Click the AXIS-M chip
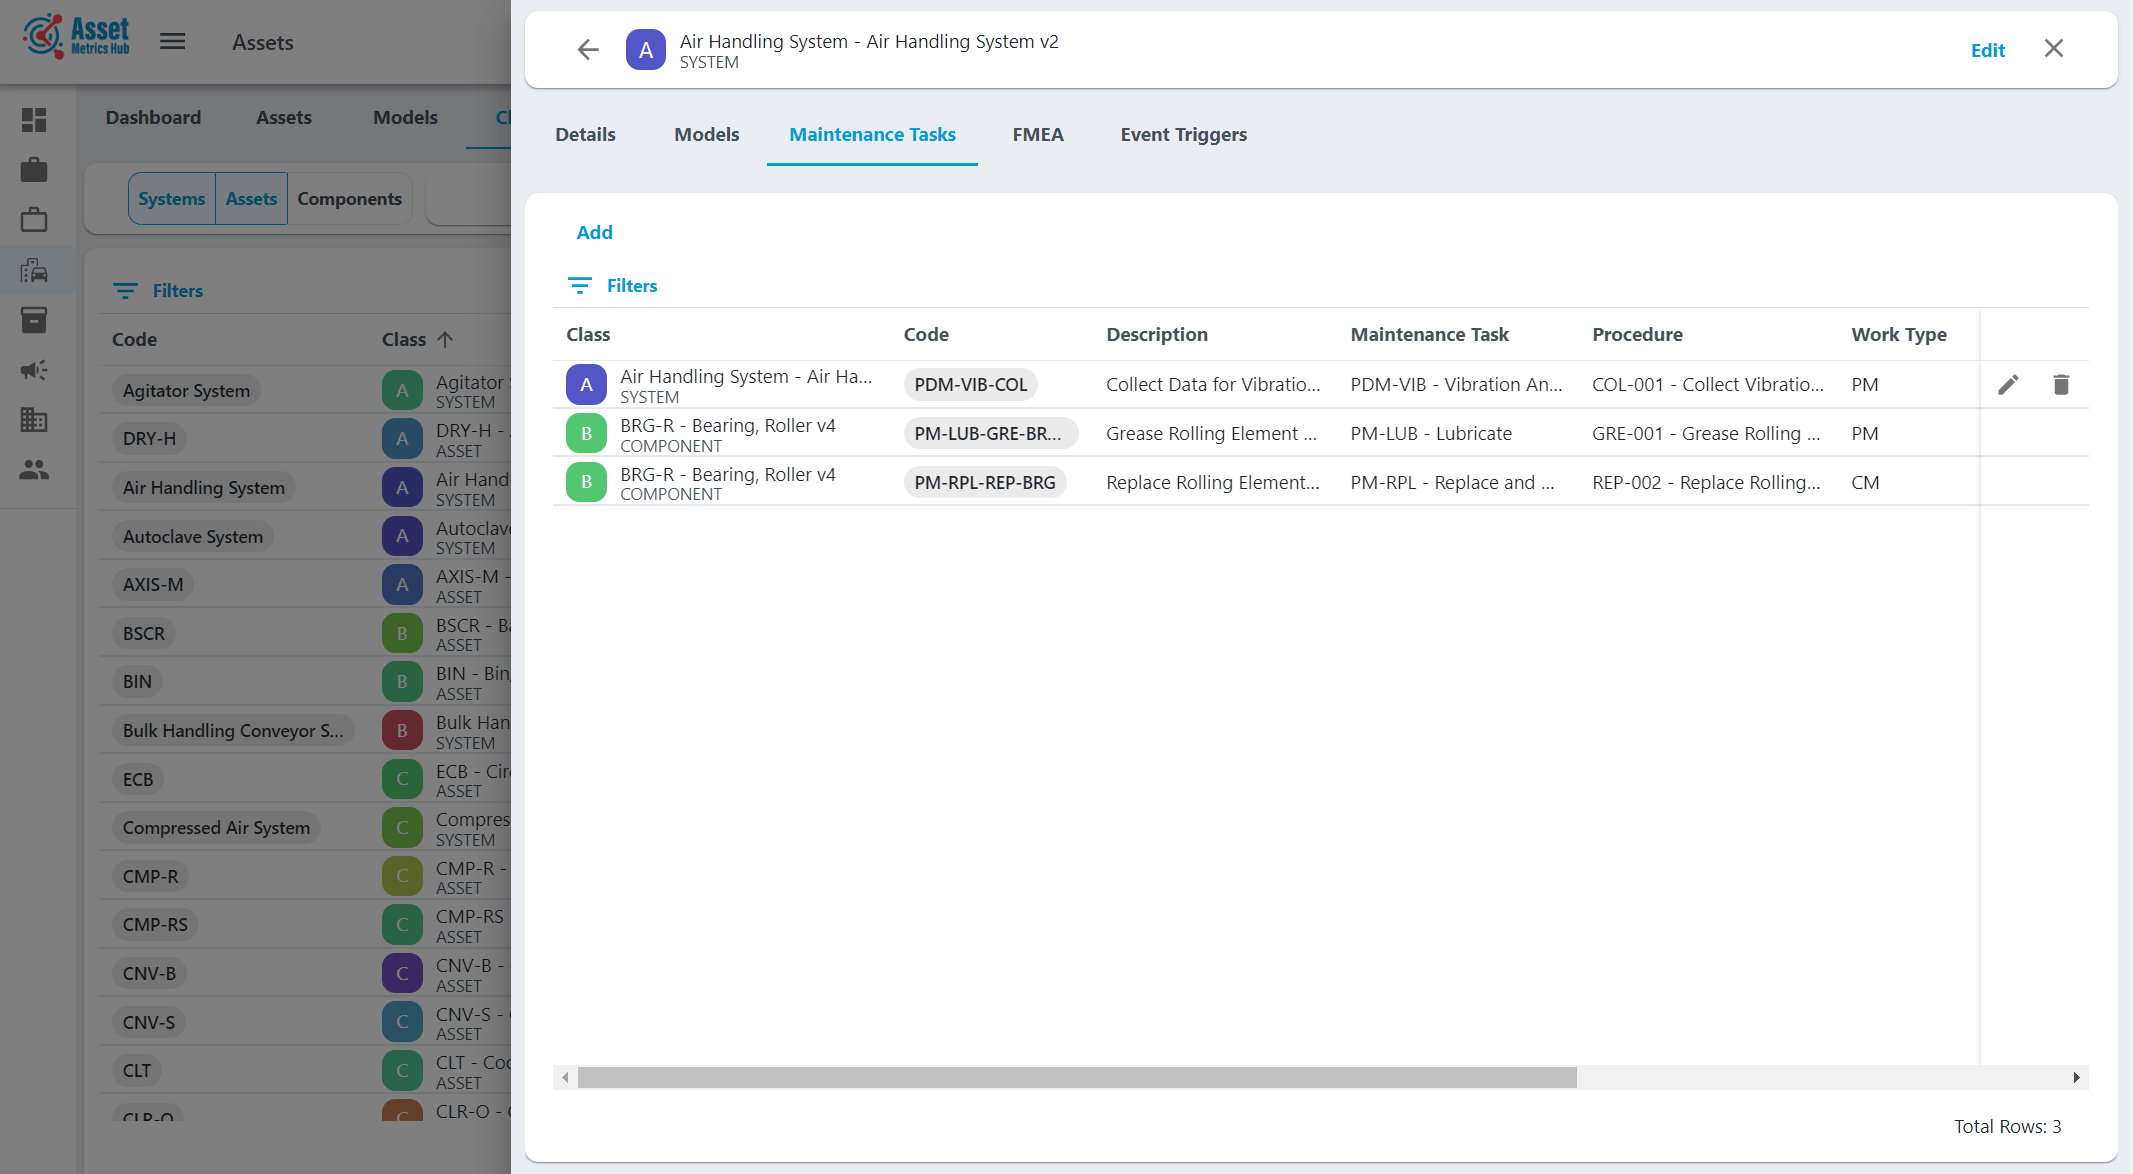 pyautogui.click(x=153, y=584)
